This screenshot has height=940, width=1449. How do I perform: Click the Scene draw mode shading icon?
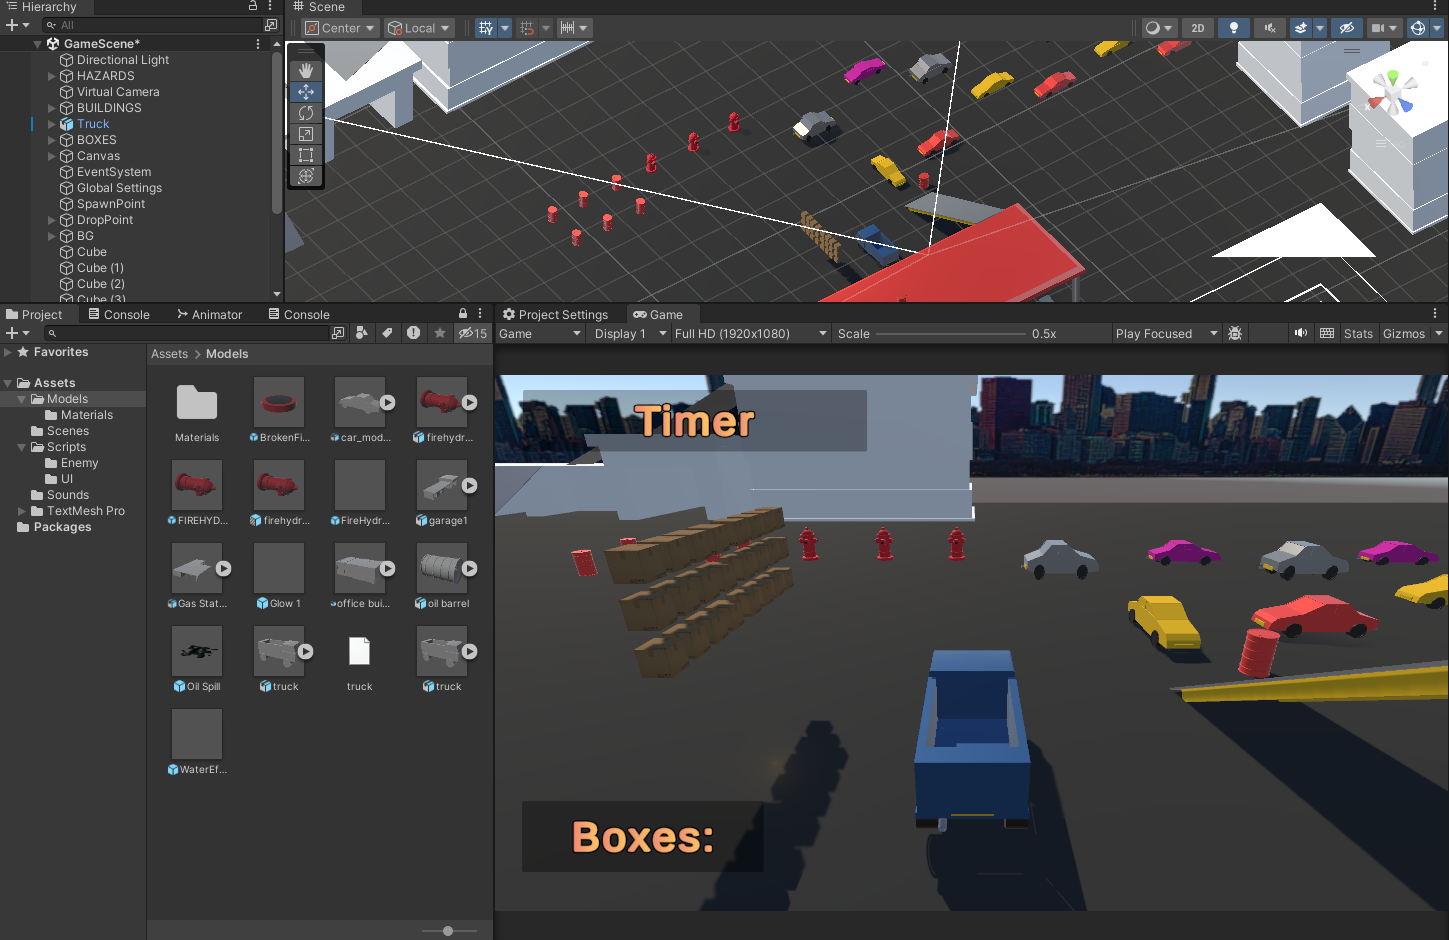(x=1153, y=28)
